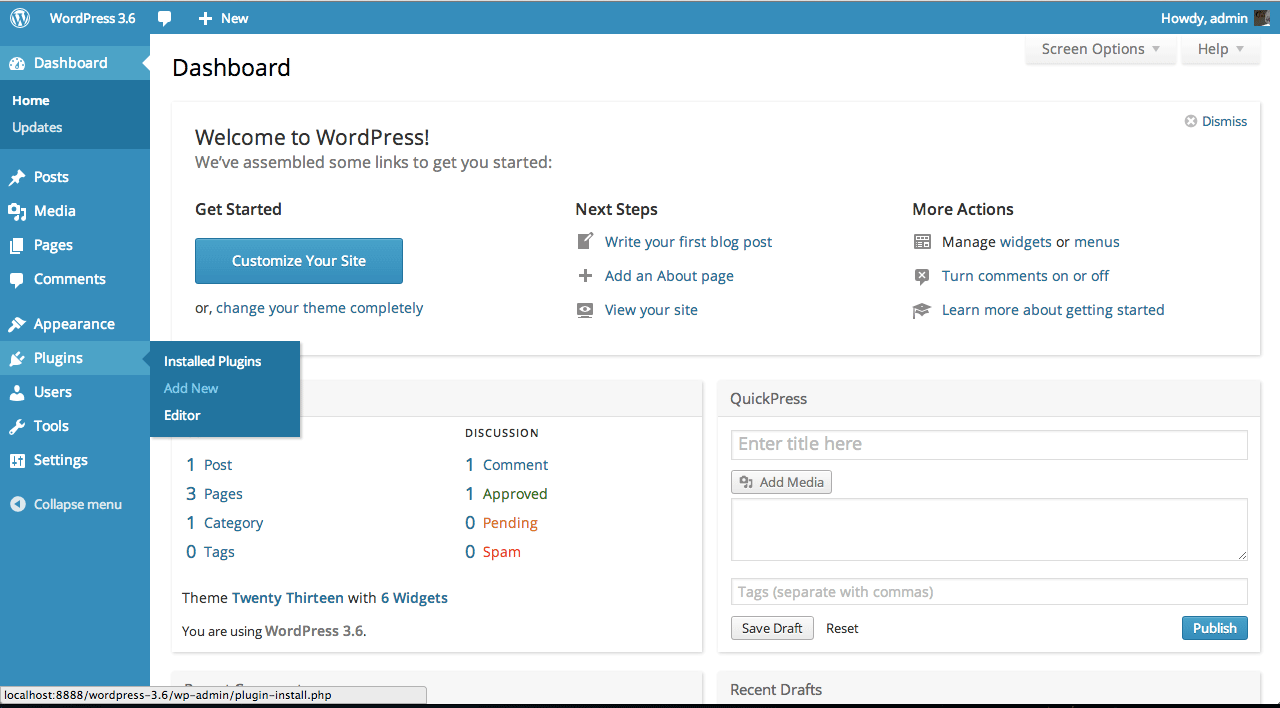
Task: Click the Posts pushpin icon
Action: pos(17,177)
